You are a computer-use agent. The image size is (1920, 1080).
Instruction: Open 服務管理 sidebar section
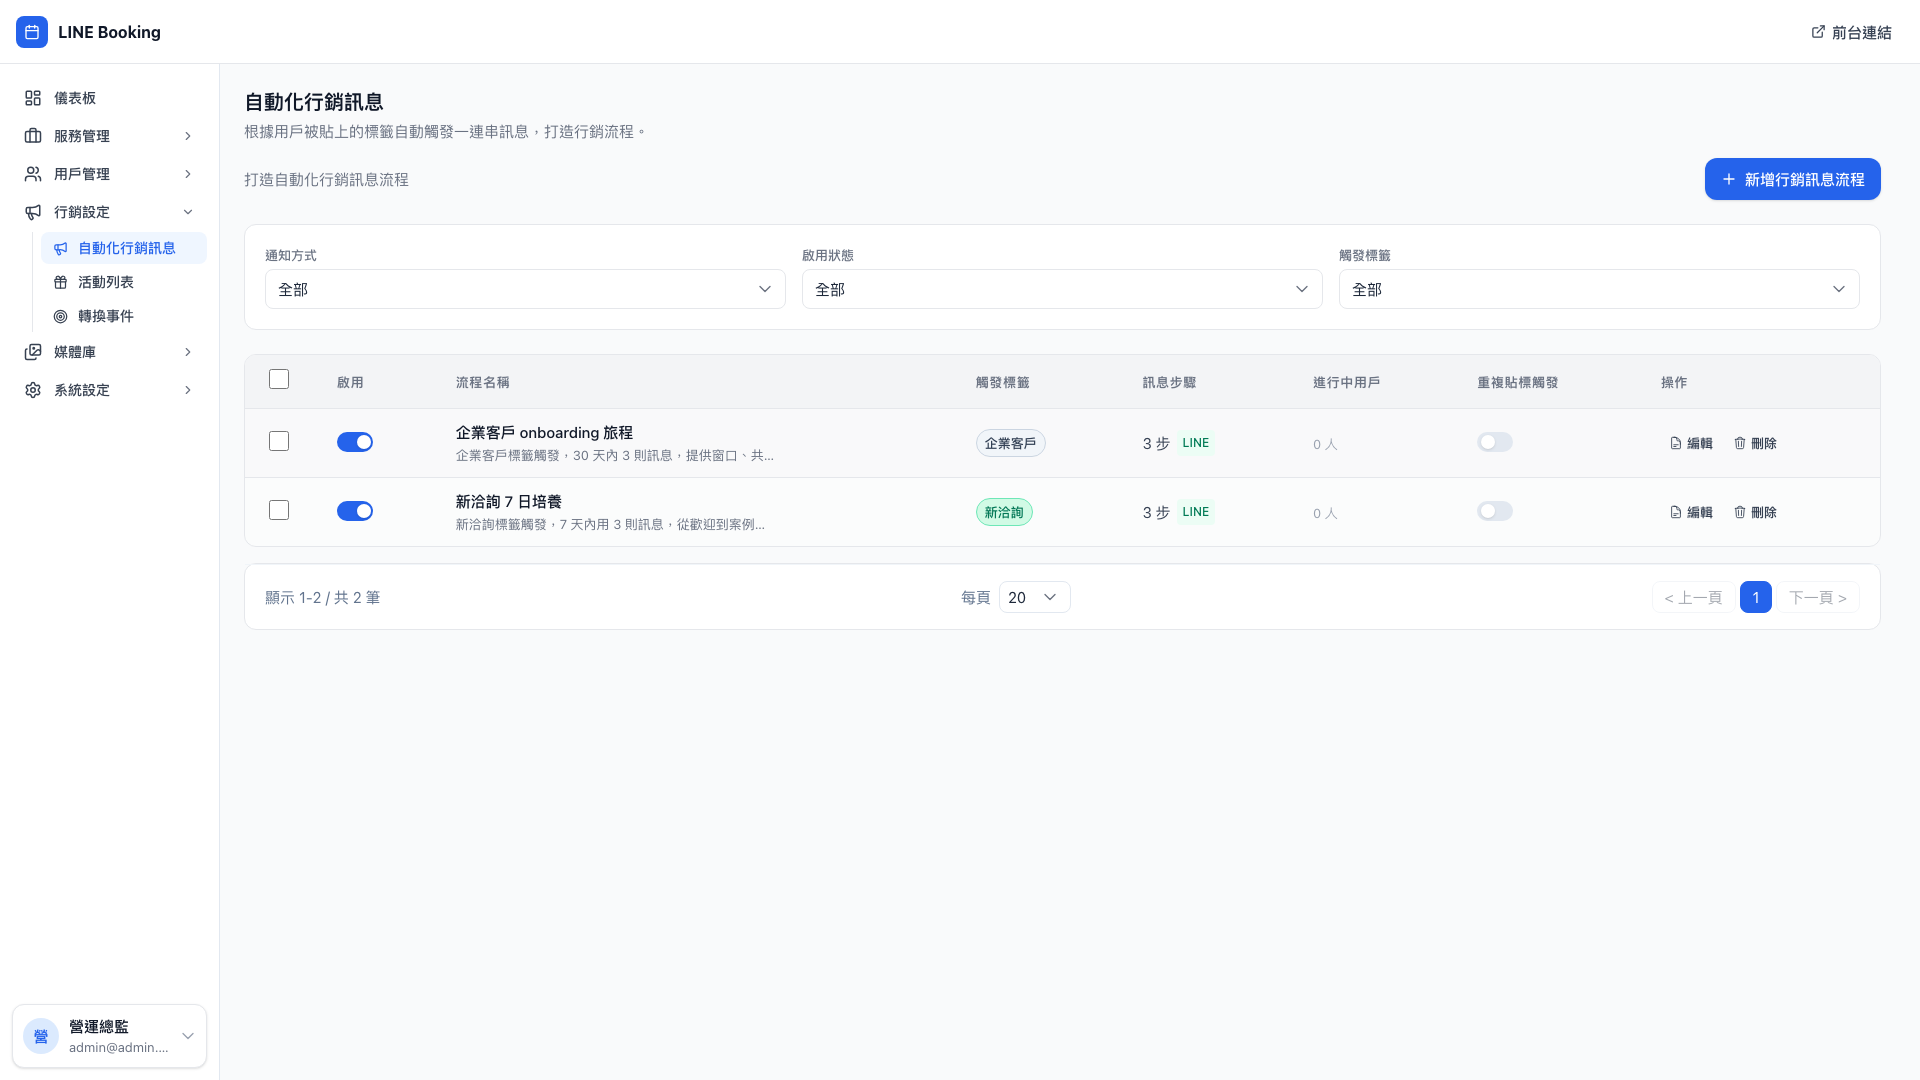click(110, 136)
